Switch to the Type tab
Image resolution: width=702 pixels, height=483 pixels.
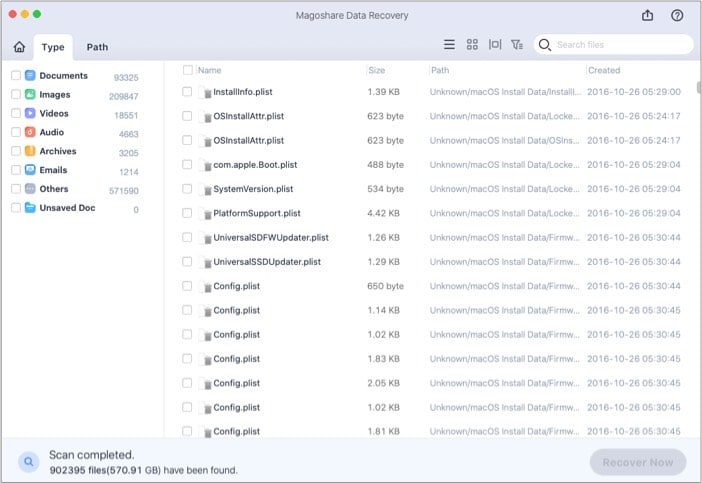(x=53, y=47)
